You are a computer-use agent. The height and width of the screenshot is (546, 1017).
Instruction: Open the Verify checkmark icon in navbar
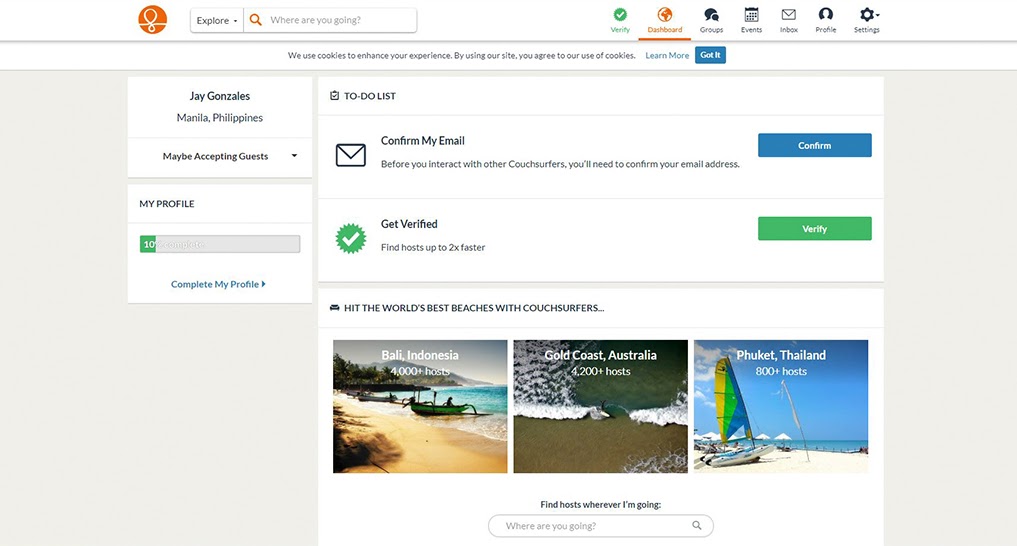point(620,14)
